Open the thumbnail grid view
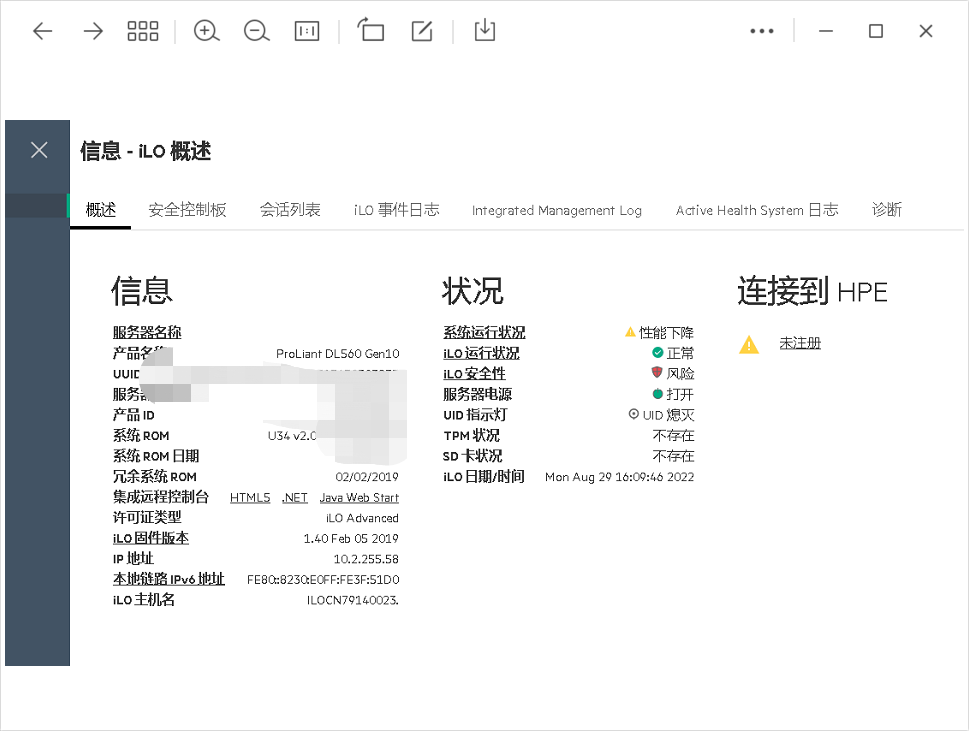The height and width of the screenshot is (731, 969). click(x=143, y=31)
